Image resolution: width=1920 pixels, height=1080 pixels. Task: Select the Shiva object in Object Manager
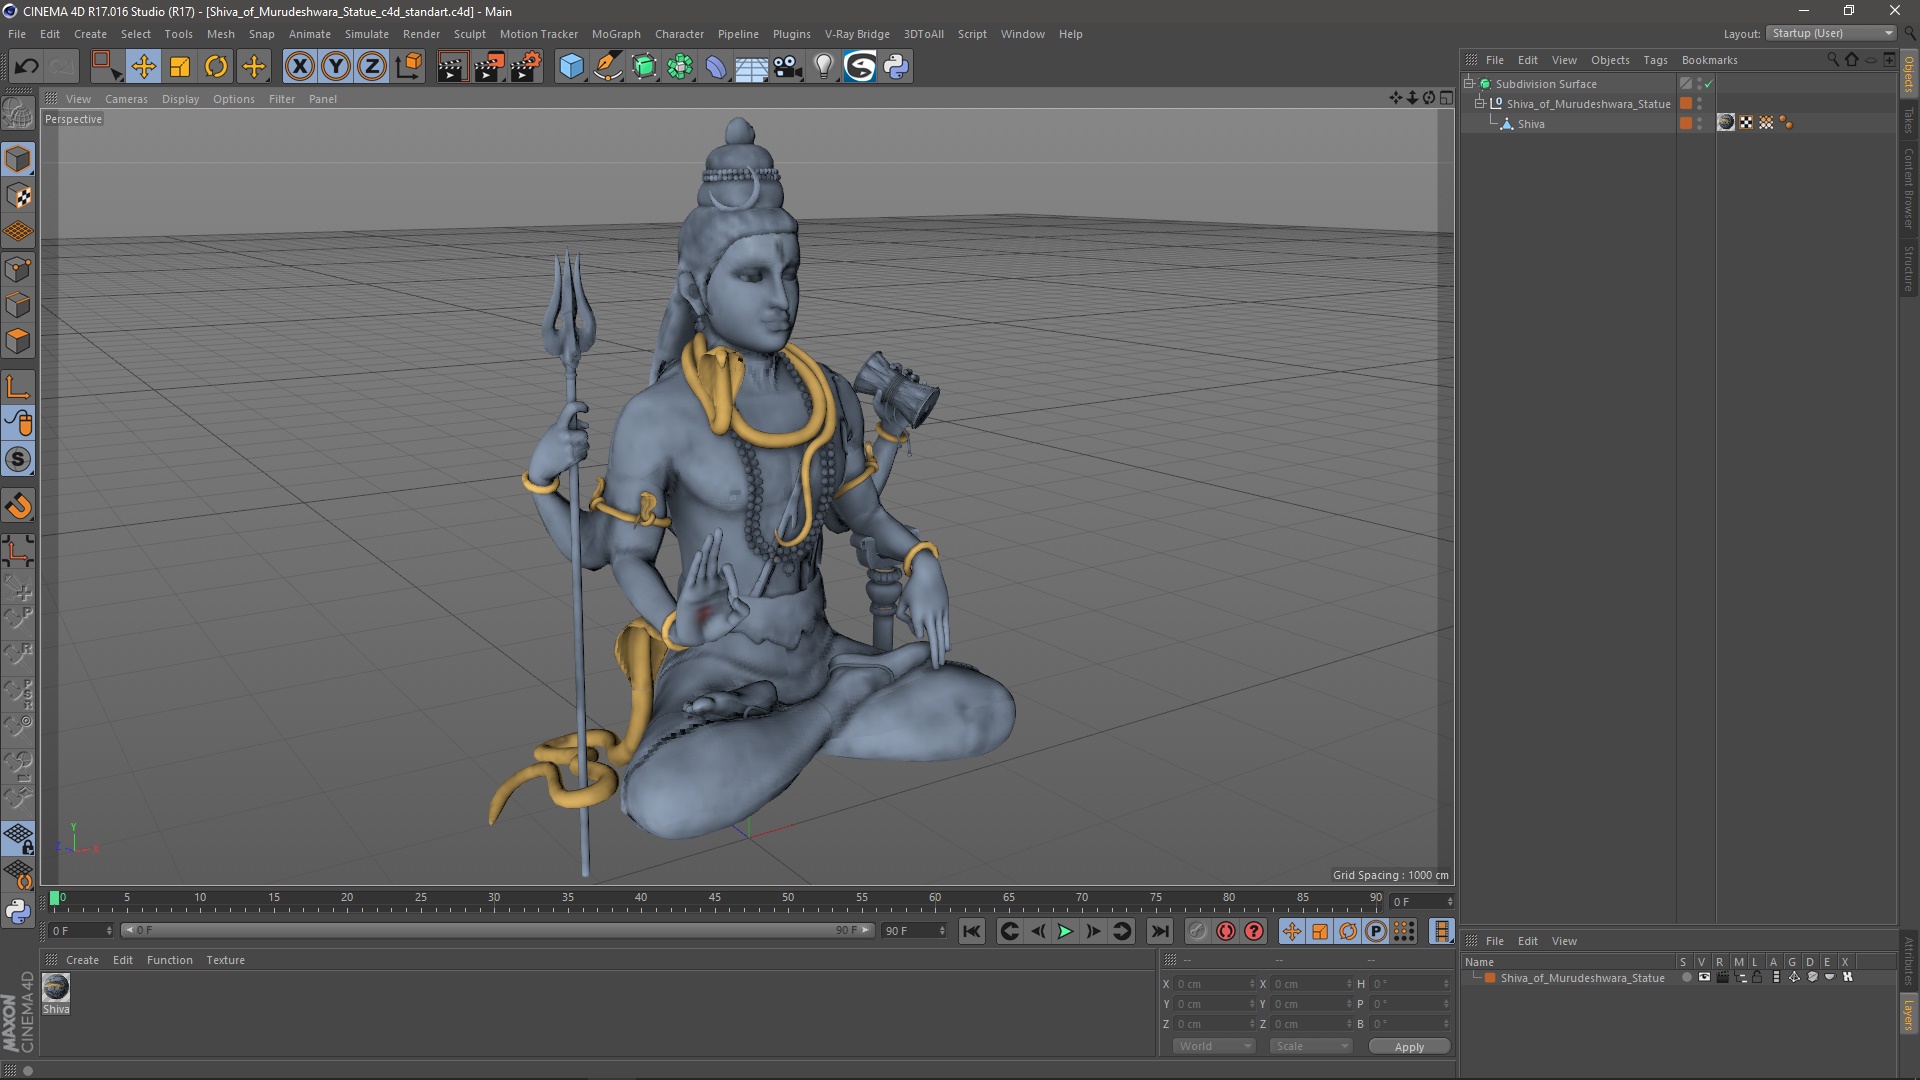point(1531,124)
